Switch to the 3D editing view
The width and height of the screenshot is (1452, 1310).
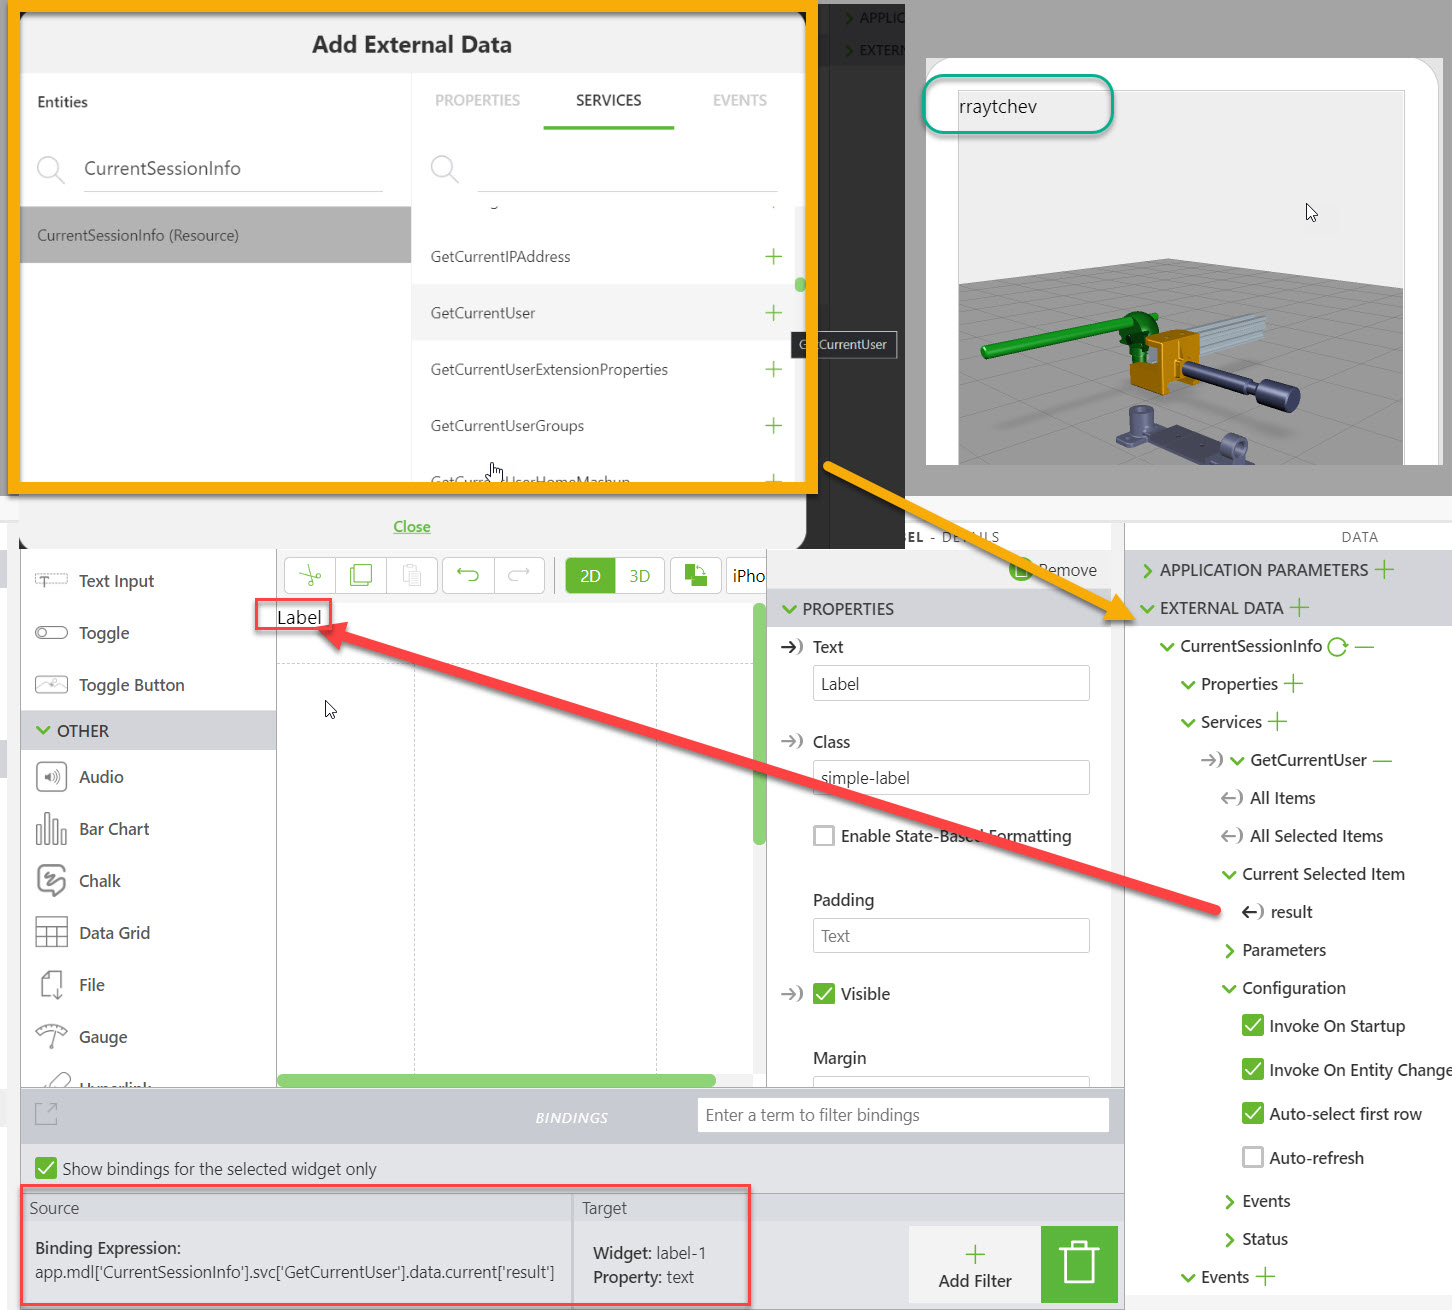(639, 575)
